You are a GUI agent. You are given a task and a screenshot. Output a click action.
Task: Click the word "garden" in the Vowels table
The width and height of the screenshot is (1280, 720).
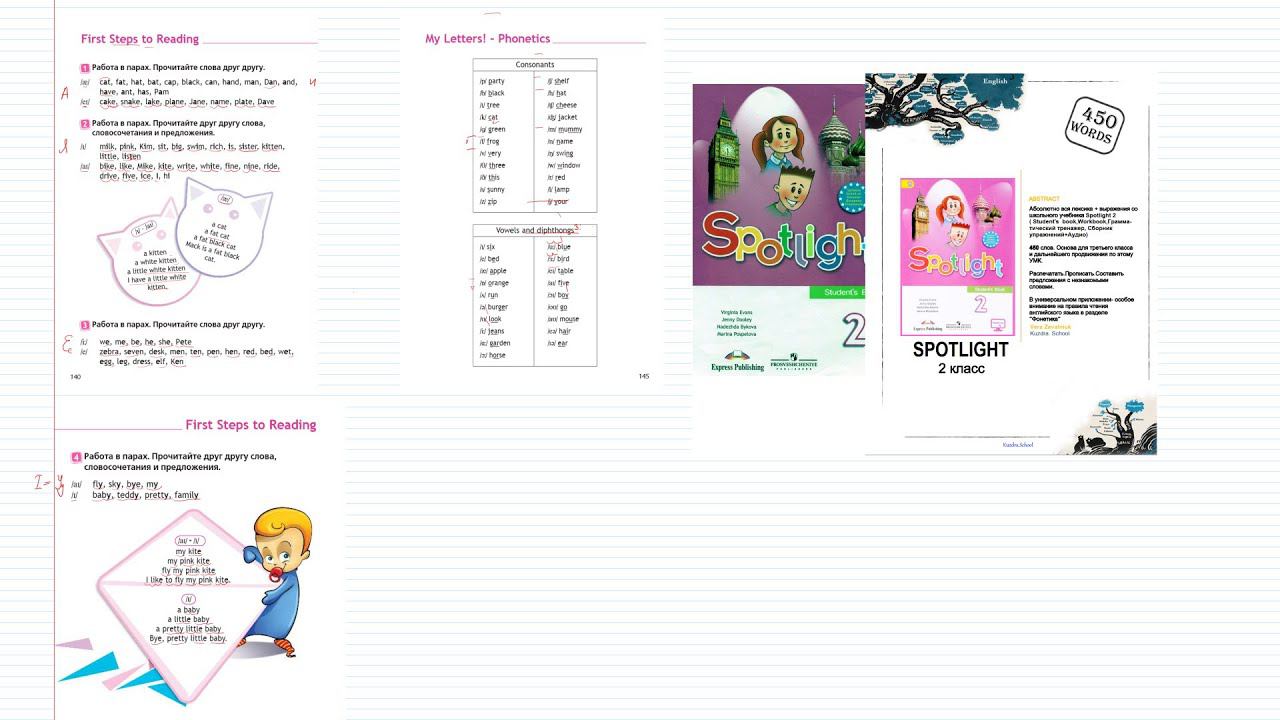point(499,343)
